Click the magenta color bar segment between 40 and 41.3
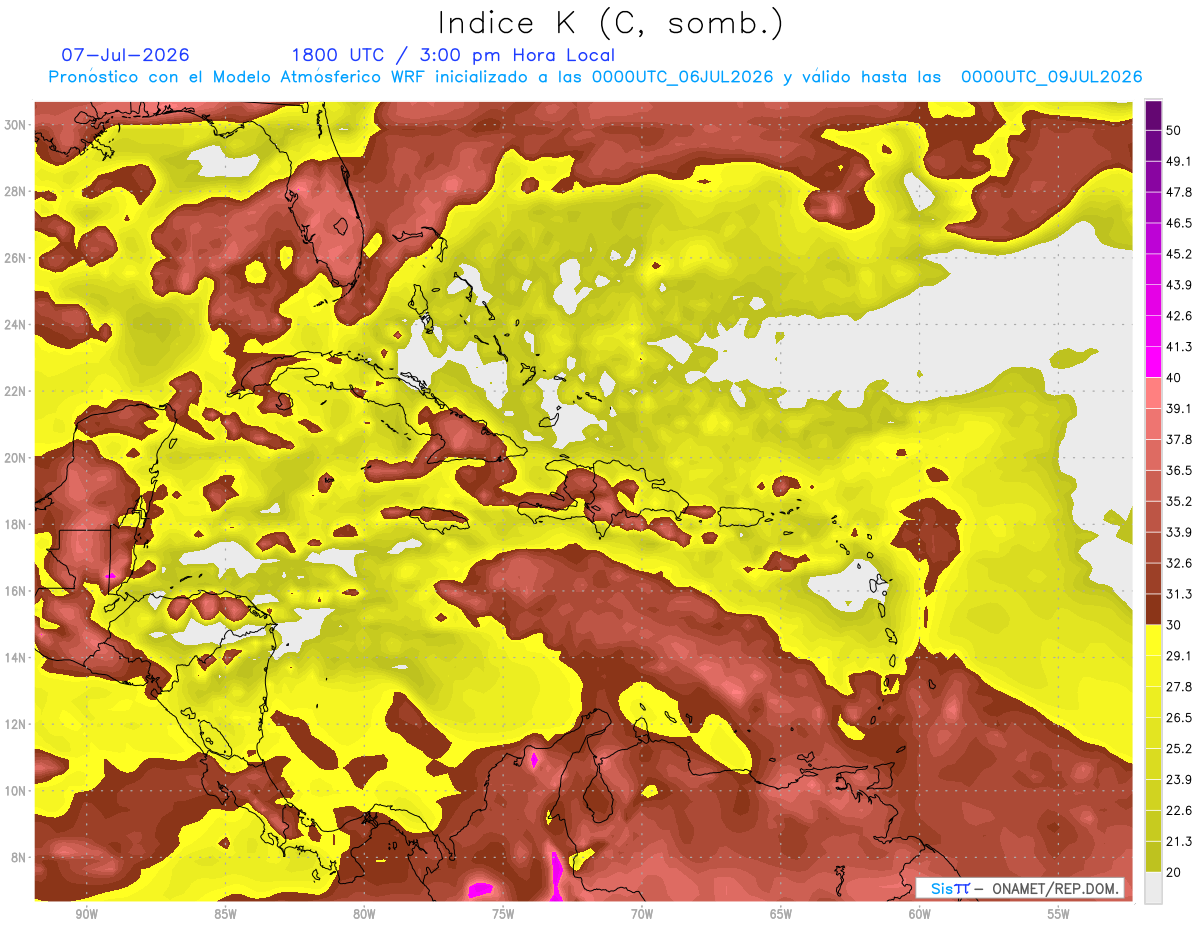Viewport: 1200px width, 927px height. (x=1153, y=361)
